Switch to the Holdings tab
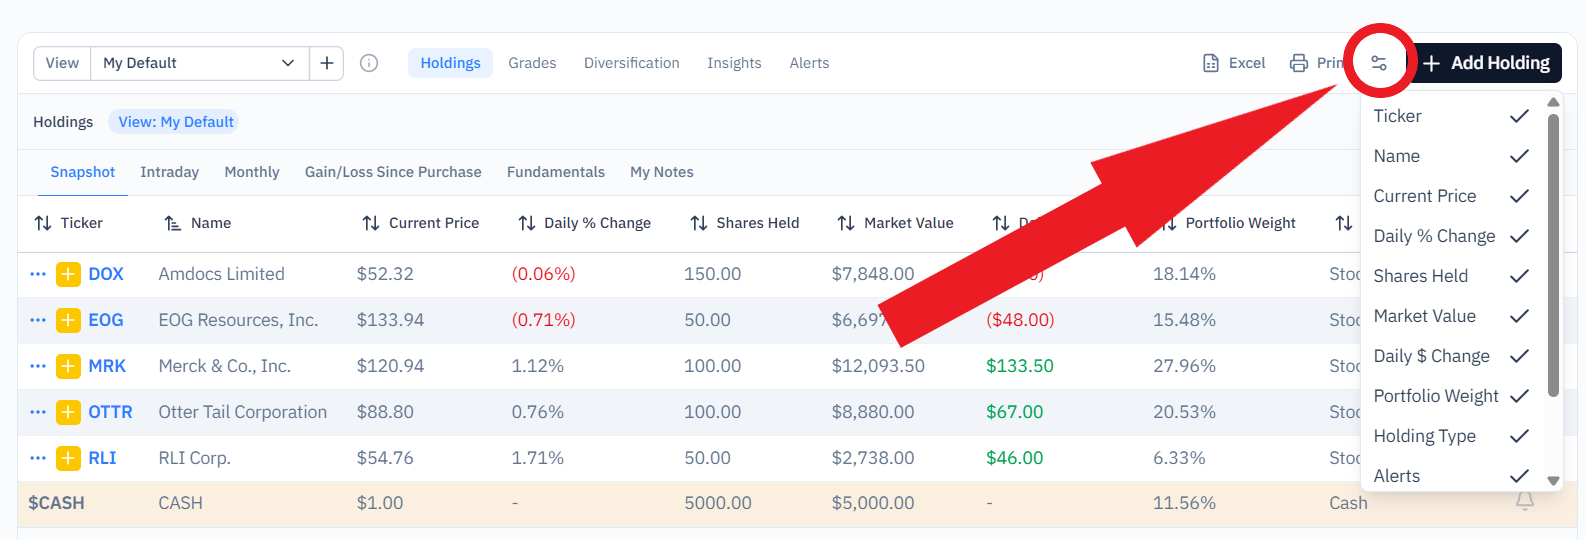 [450, 63]
